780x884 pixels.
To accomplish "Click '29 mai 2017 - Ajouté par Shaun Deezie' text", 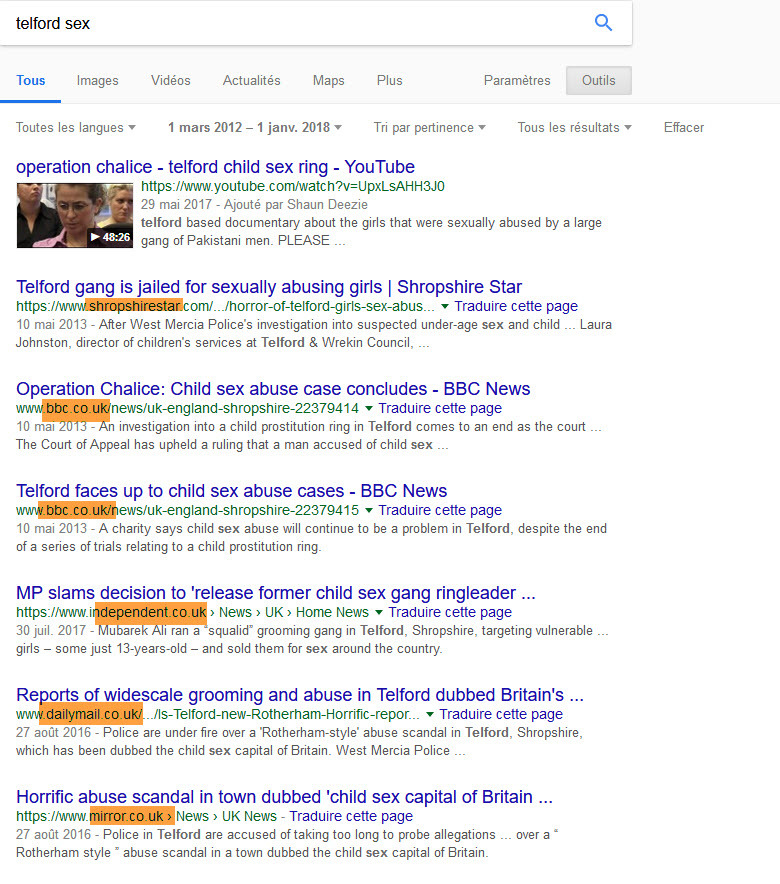I will [254, 204].
